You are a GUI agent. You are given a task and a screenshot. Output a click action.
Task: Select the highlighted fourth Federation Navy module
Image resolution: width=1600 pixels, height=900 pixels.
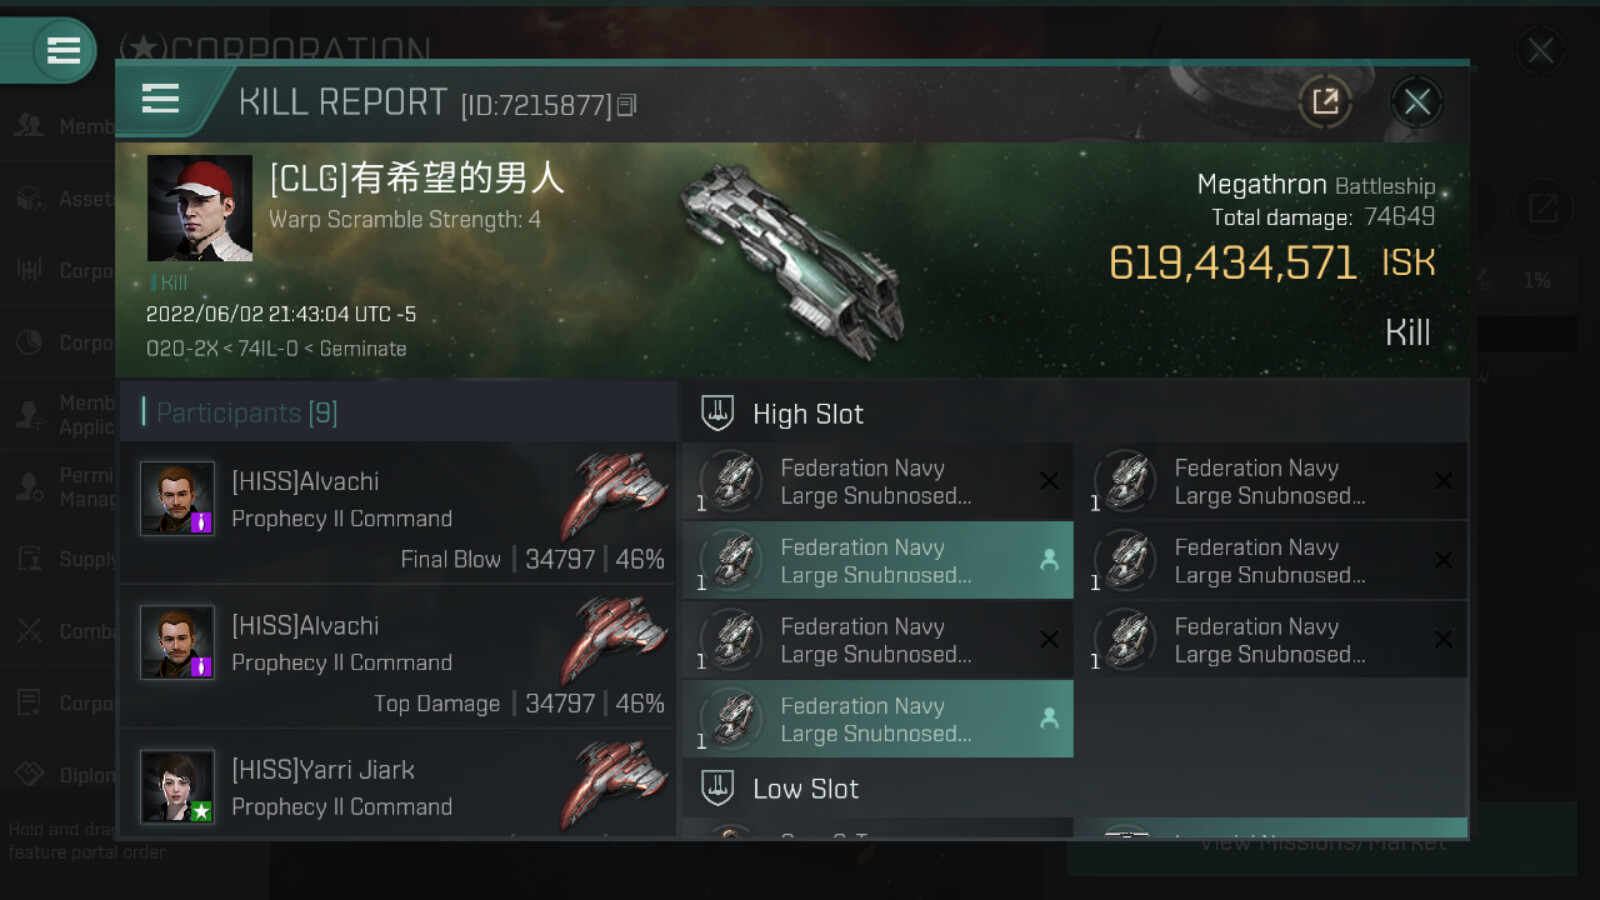[878, 719]
